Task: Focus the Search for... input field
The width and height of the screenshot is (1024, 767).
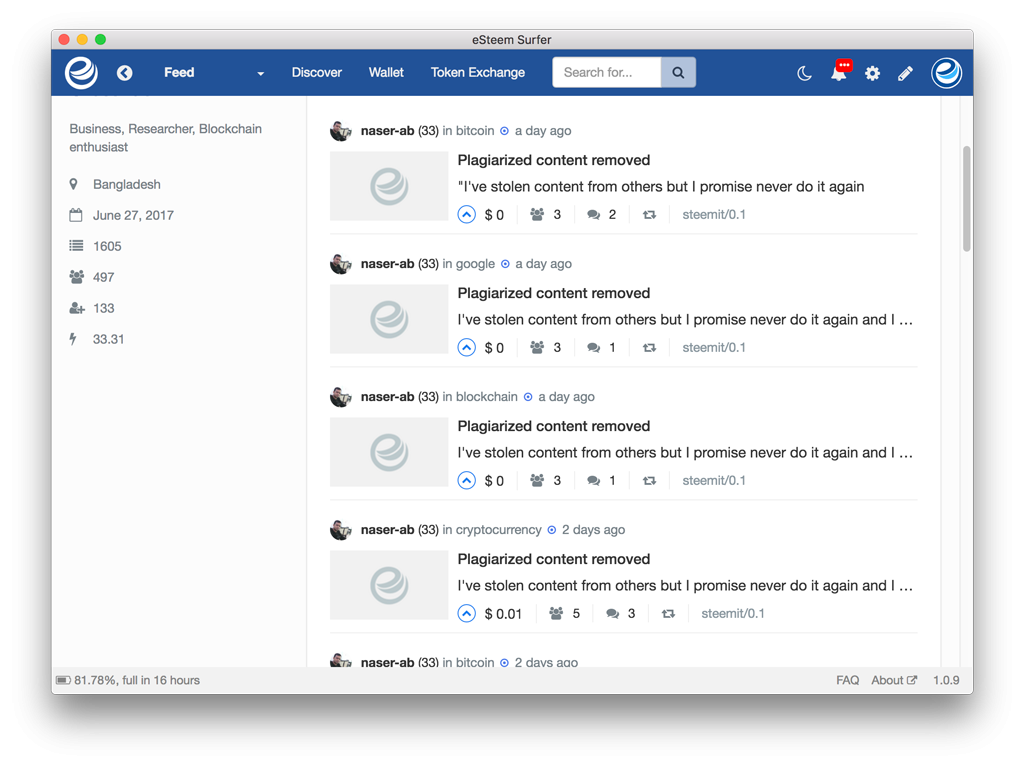Action: tap(607, 73)
